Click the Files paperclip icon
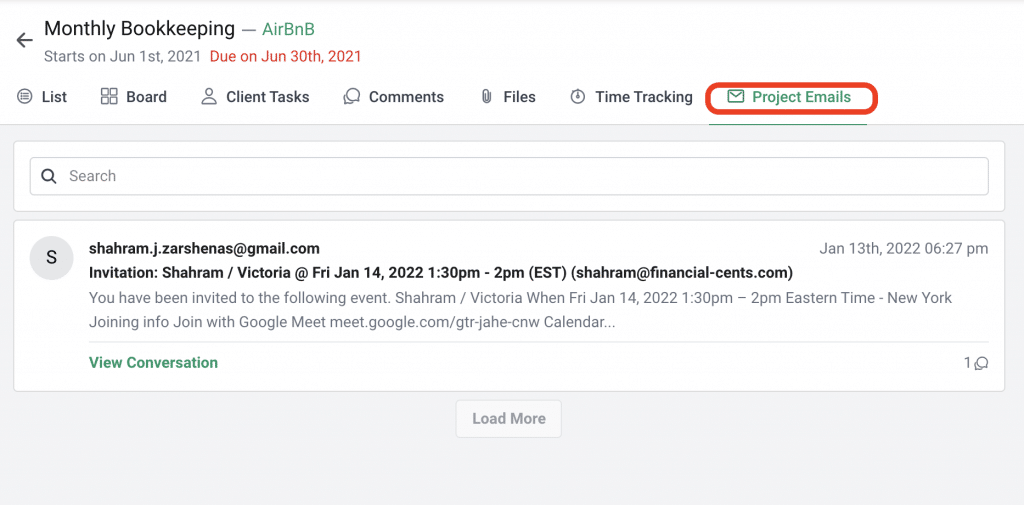The height and width of the screenshot is (505, 1024). (486, 97)
